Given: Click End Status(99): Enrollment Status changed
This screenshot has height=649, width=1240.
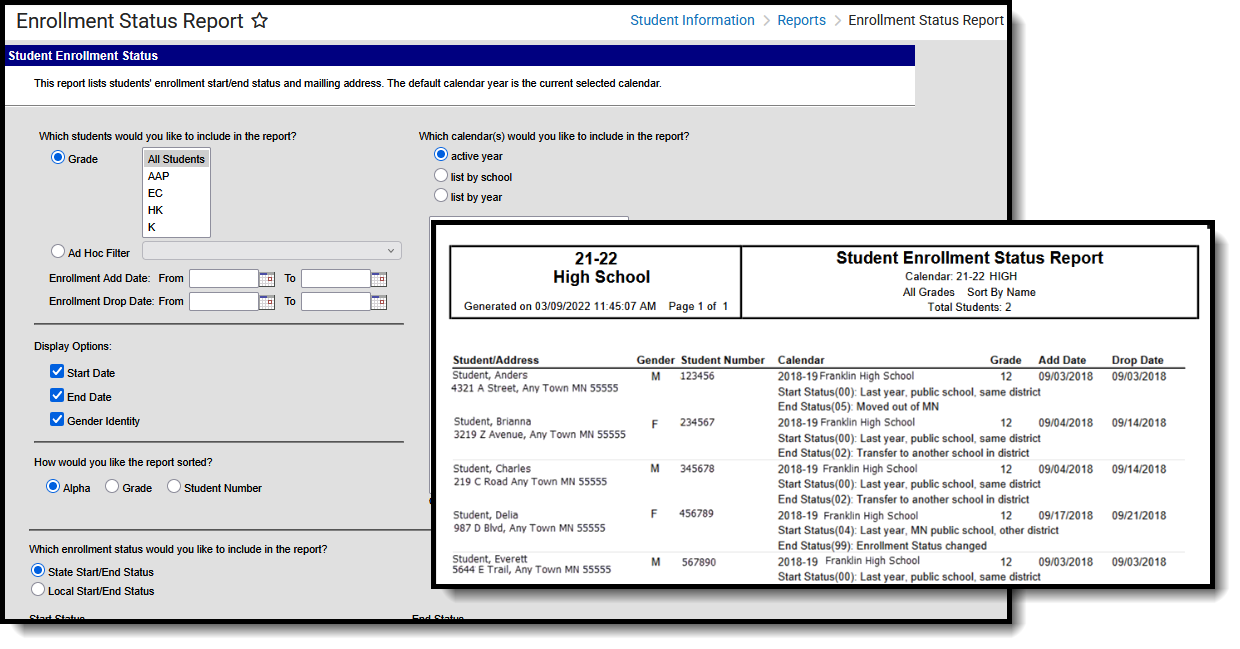Looking at the screenshot, I should pyautogui.click(x=882, y=546).
